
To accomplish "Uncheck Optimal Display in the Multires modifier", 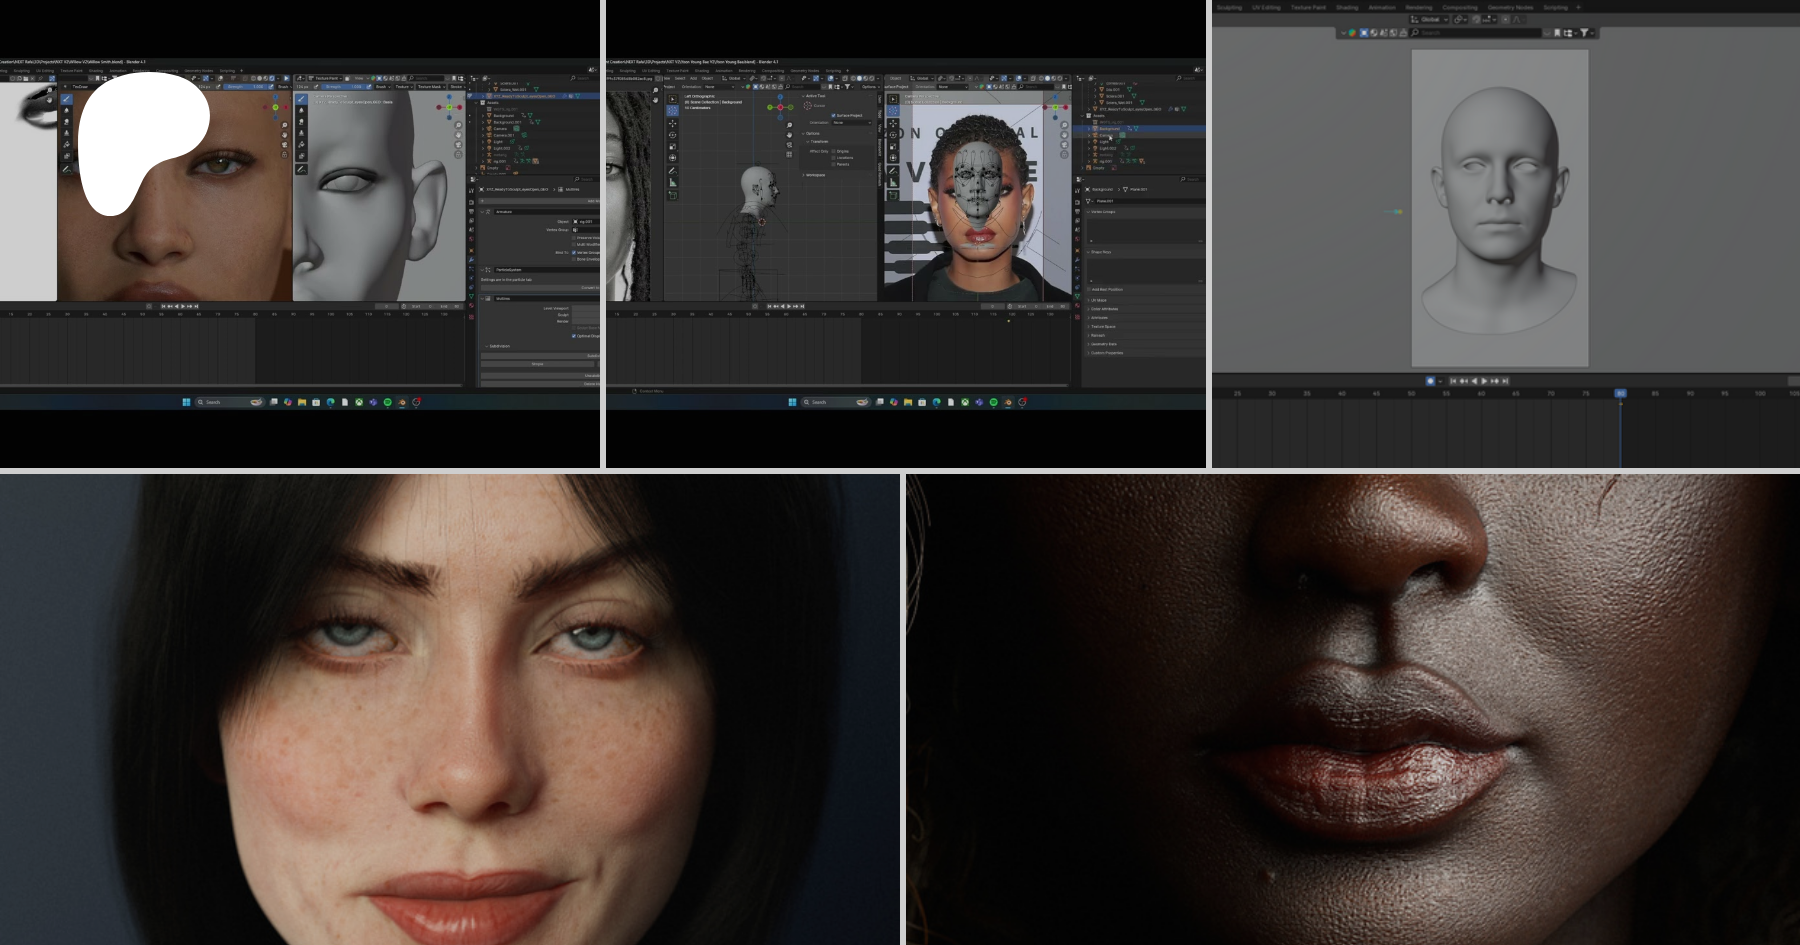I will [573, 336].
